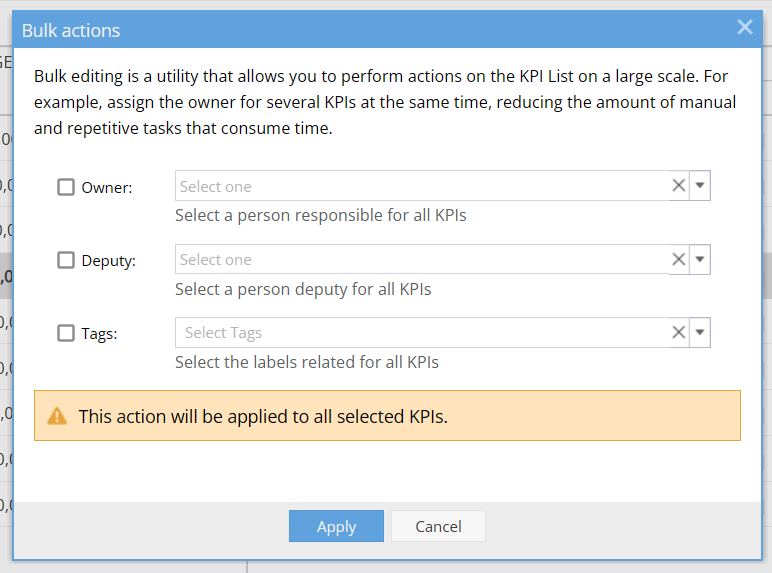Clear the Deputy field with its X icon
This screenshot has height=573, width=772.
pos(678,259)
